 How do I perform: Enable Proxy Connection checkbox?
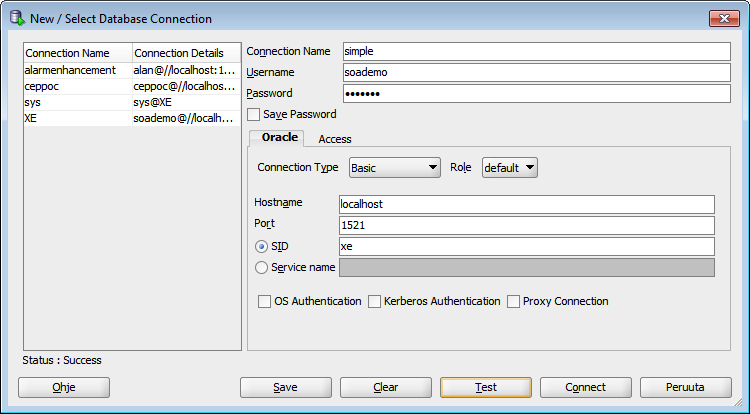pos(513,301)
